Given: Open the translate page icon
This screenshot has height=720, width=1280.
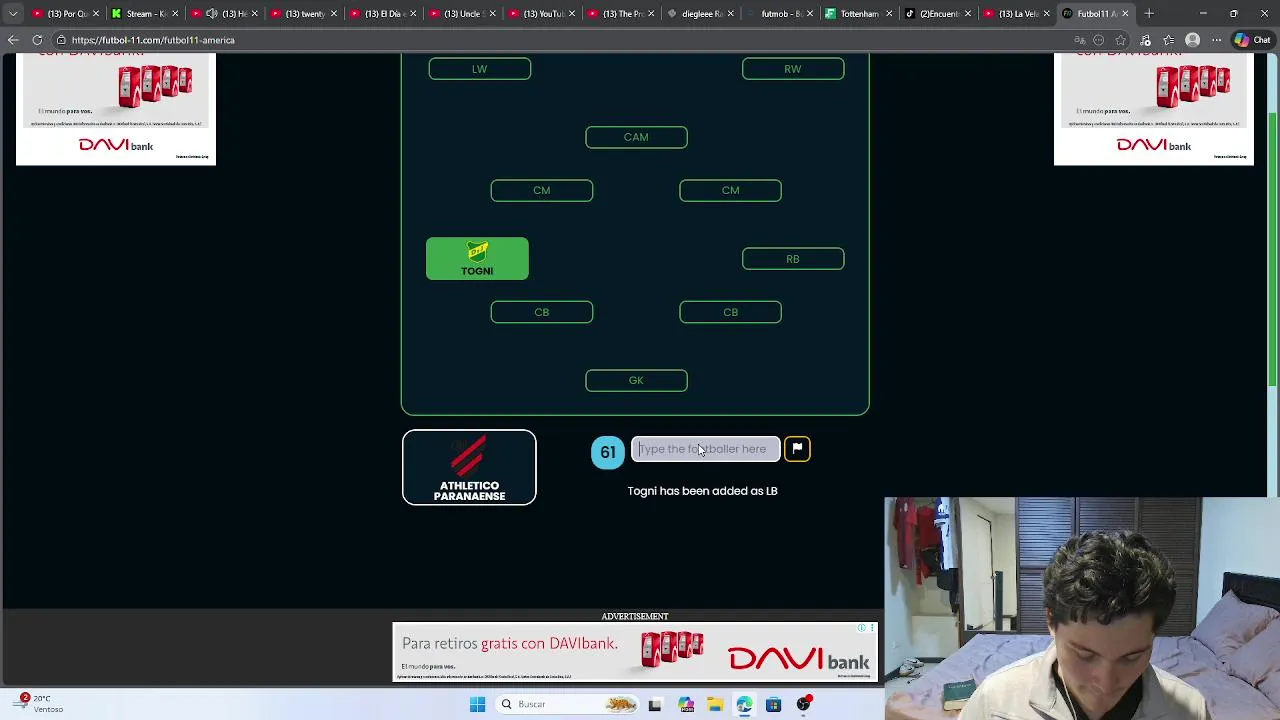Looking at the screenshot, I should [x=1080, y=40].
